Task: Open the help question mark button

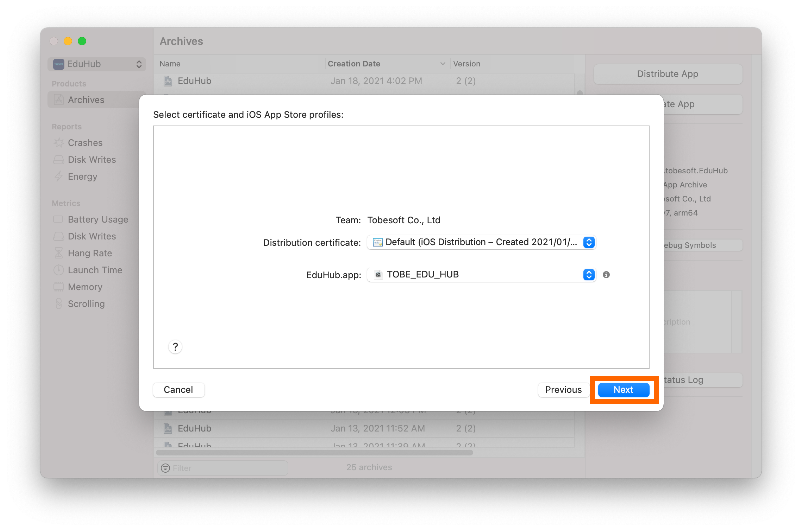Action: pyautogui.click(x=175, y=347)
